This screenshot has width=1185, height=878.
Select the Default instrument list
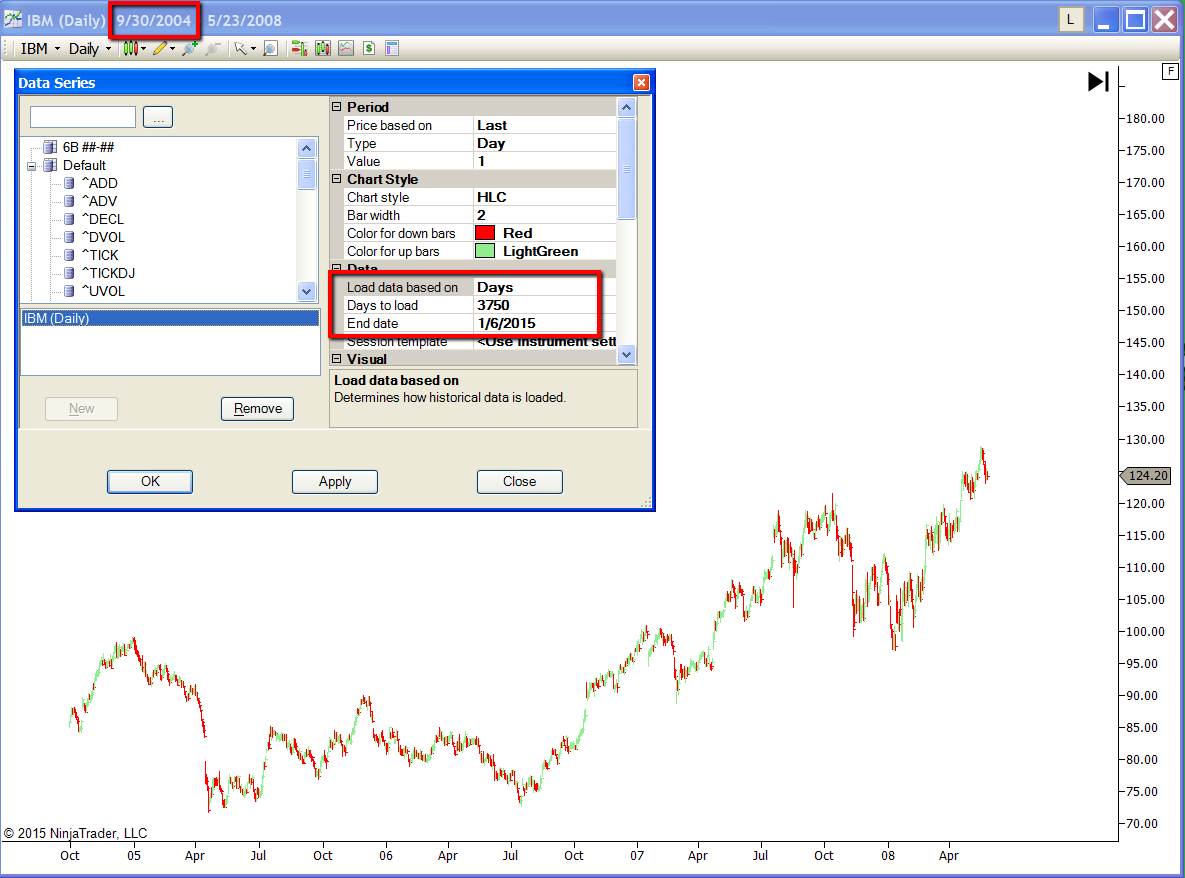click(84, 165)
